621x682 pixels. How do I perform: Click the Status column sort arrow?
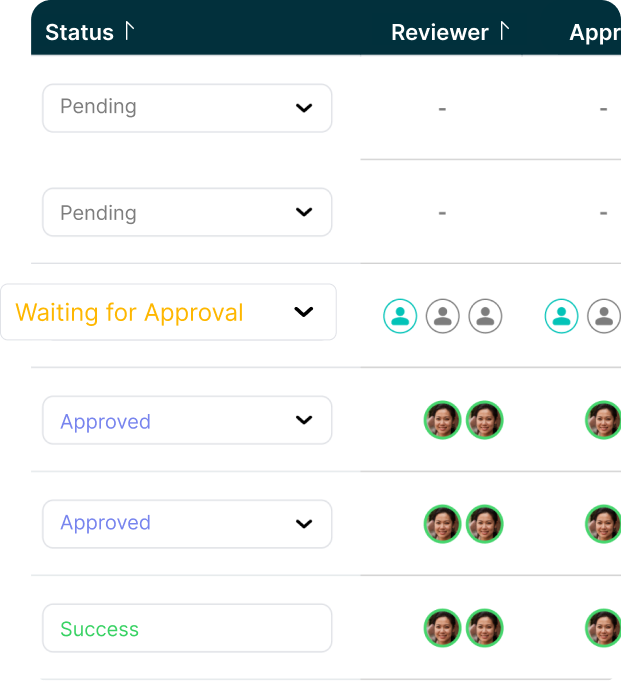click(x=129, y=31)
